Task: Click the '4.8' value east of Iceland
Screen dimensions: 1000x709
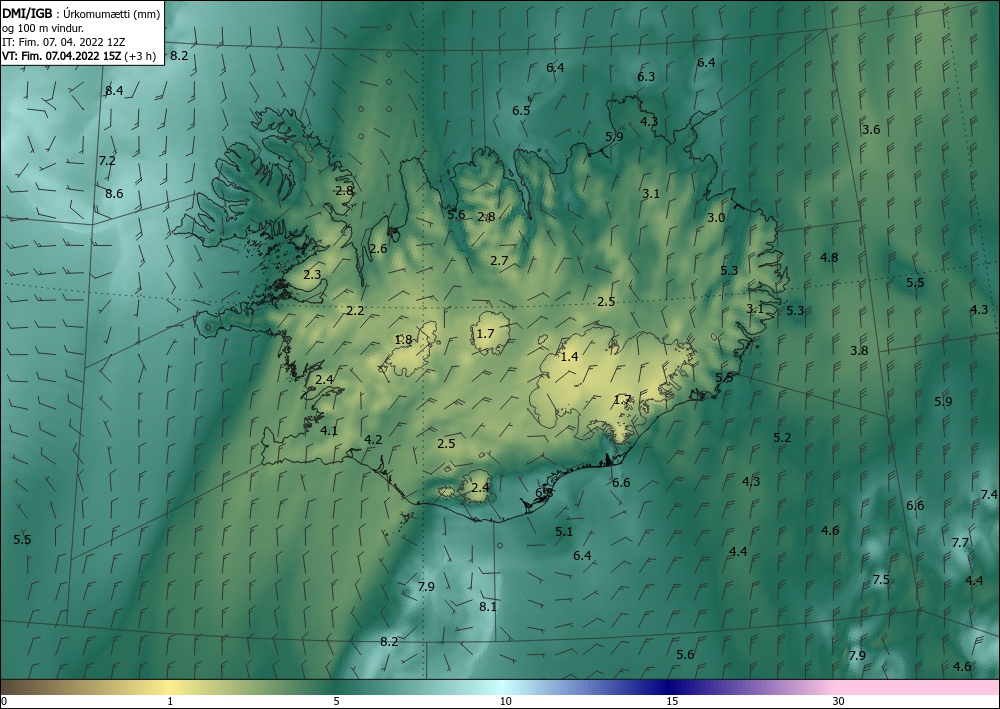Action: point(829,258)
